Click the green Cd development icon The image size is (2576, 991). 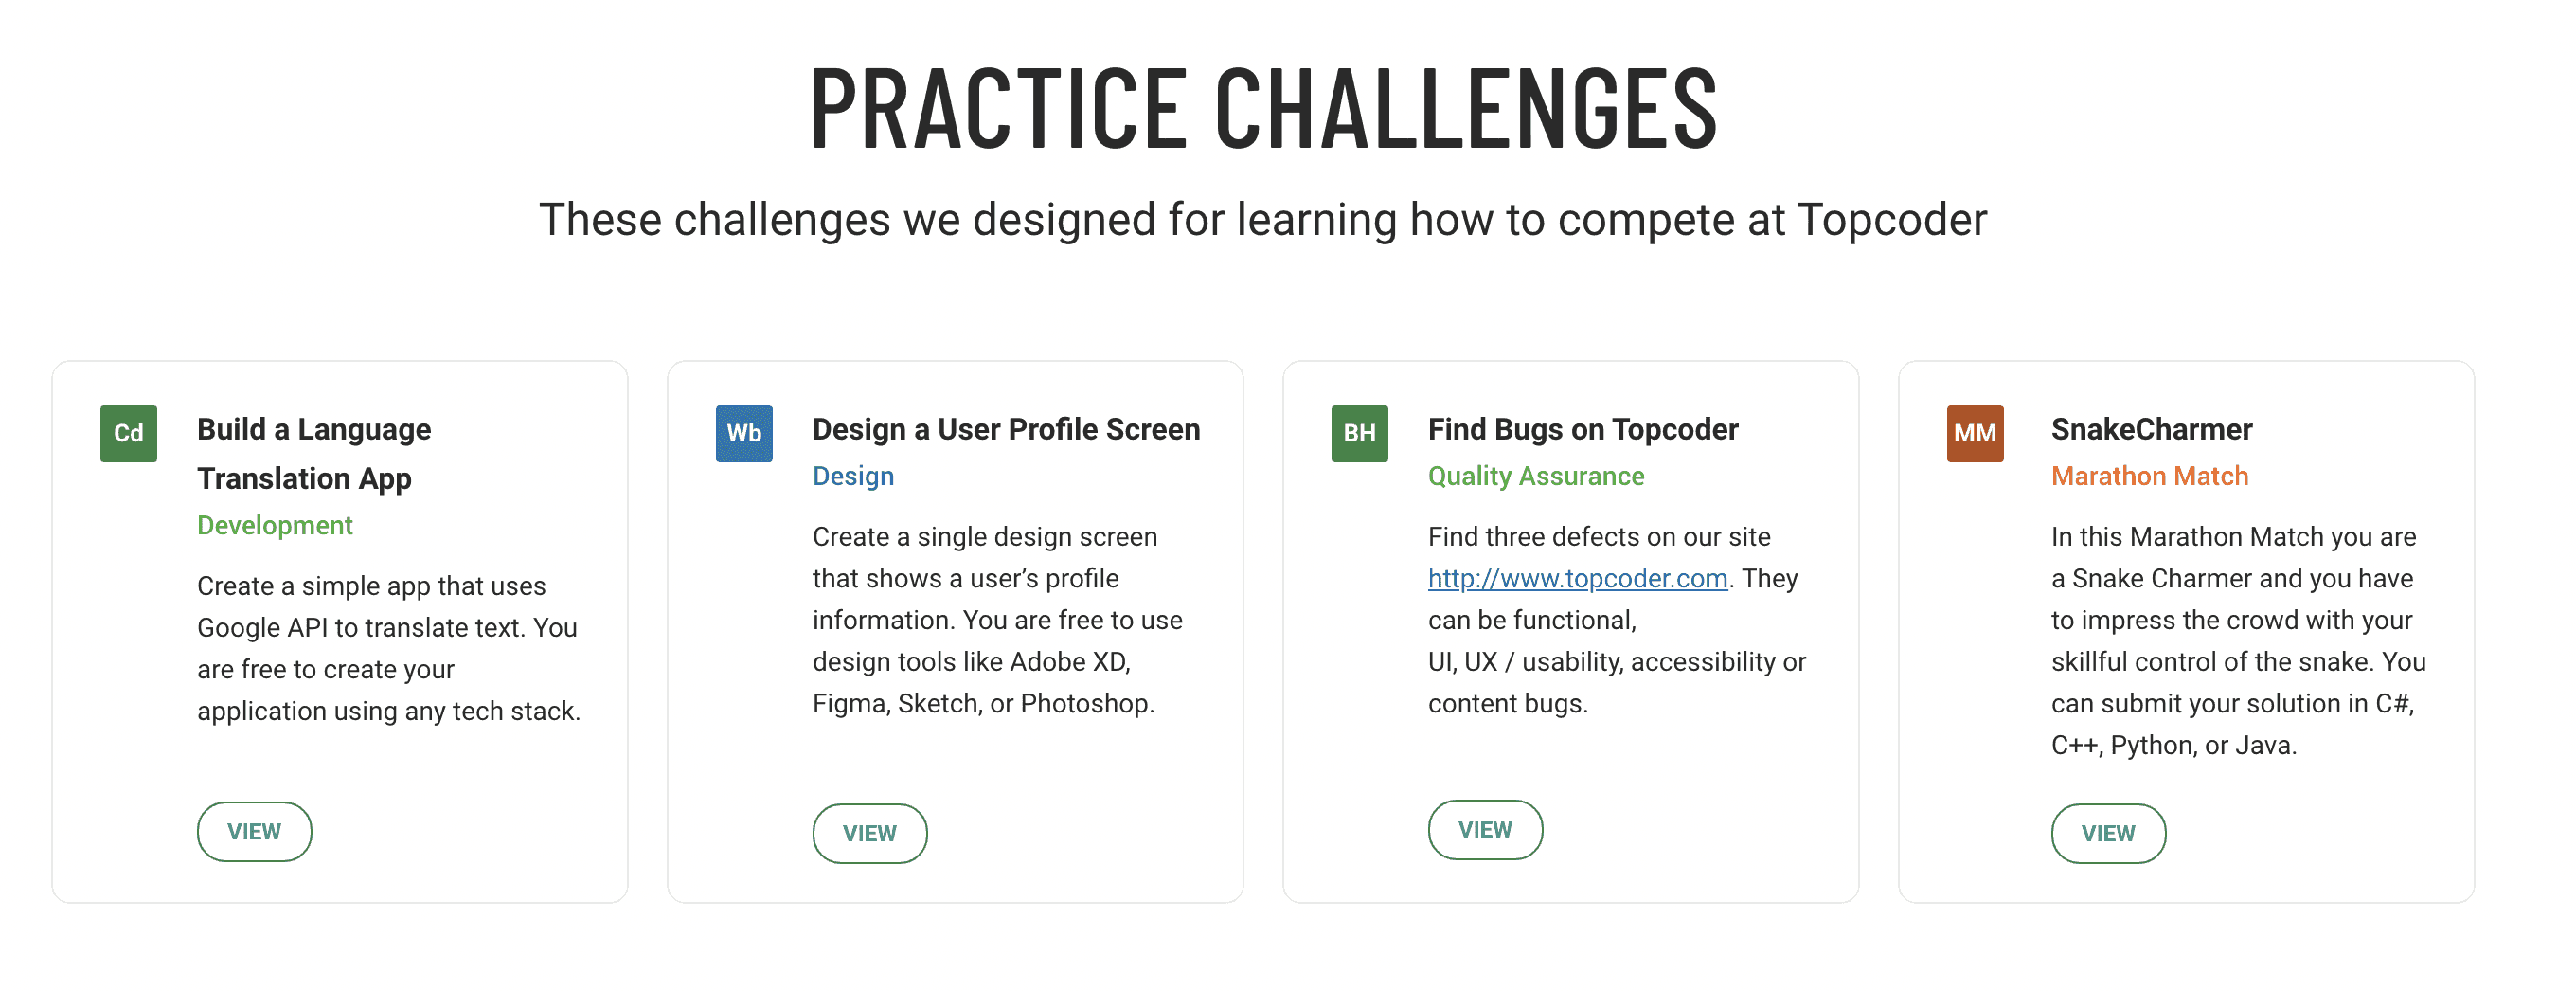coord(128,433)
